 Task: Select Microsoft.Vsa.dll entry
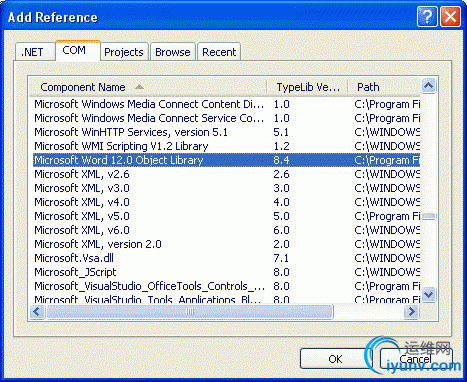coord(226,258)
